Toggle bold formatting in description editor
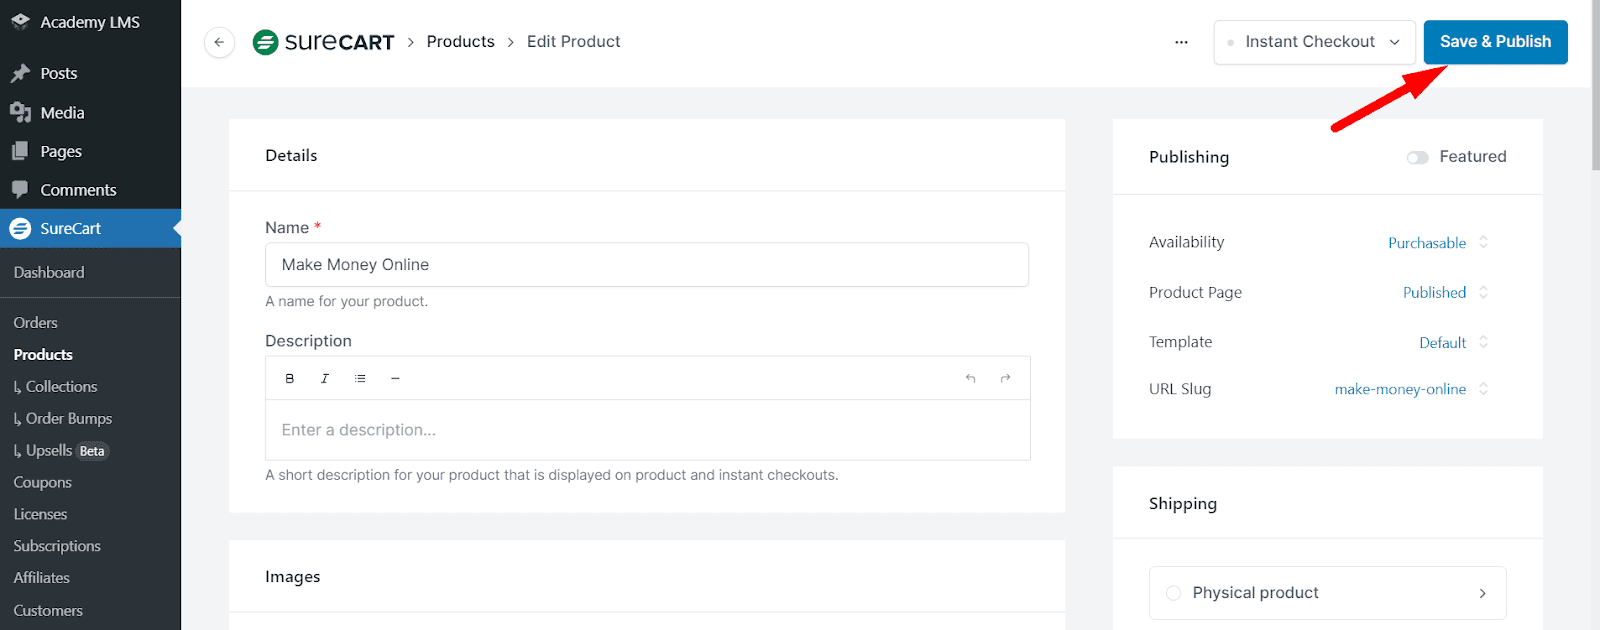This screenshot has height=630, width=1600. (290, 378)
